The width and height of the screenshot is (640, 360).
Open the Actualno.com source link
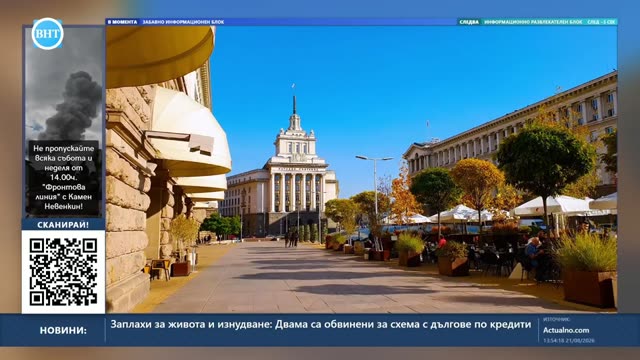click(566, 330)
